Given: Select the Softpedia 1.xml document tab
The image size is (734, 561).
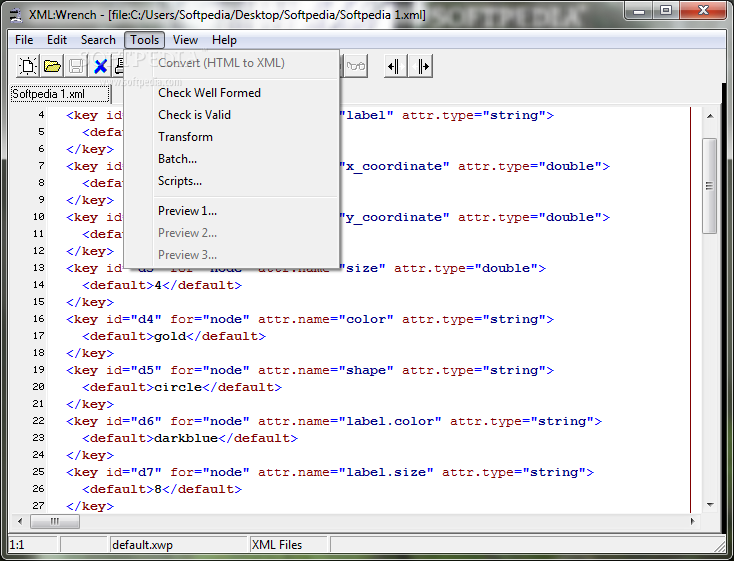Looking at the screenshot, I should [x=60, y=94].
